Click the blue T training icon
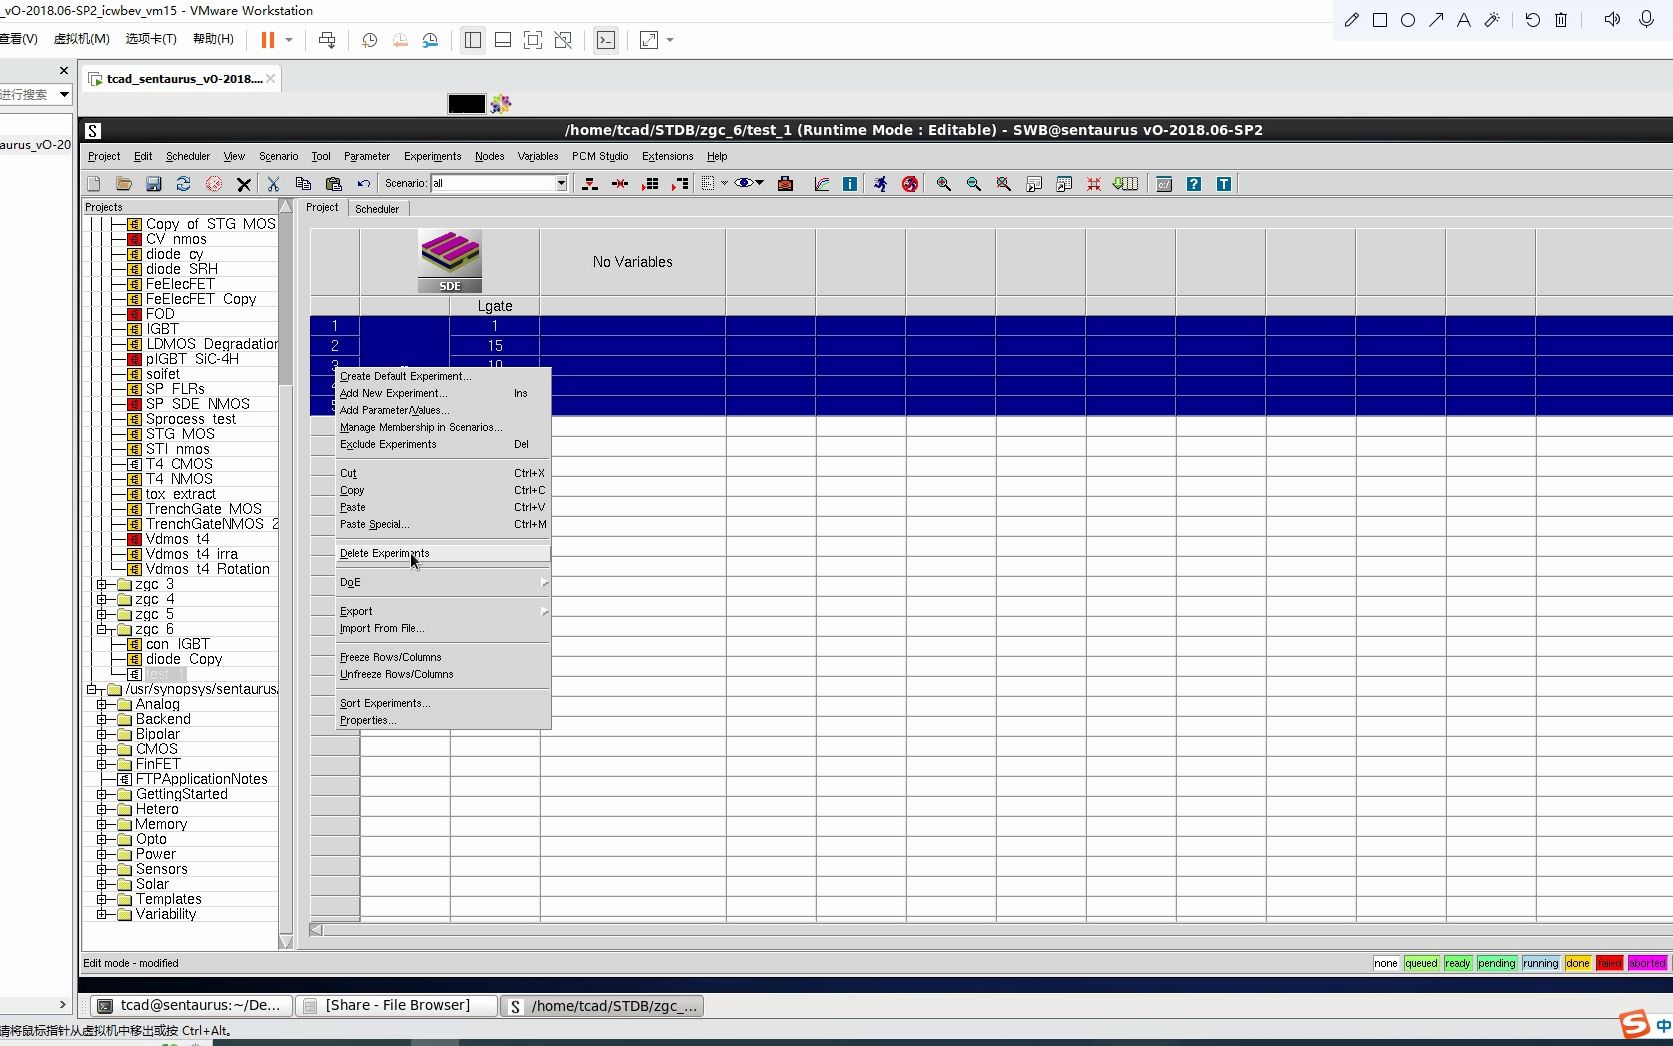The image size is (1673, 1046). coord(1224,184)
